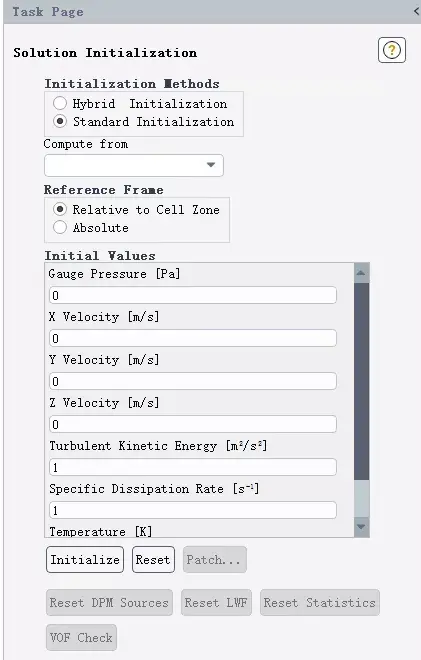Open the help question mark icon

(x=392, y=50)
